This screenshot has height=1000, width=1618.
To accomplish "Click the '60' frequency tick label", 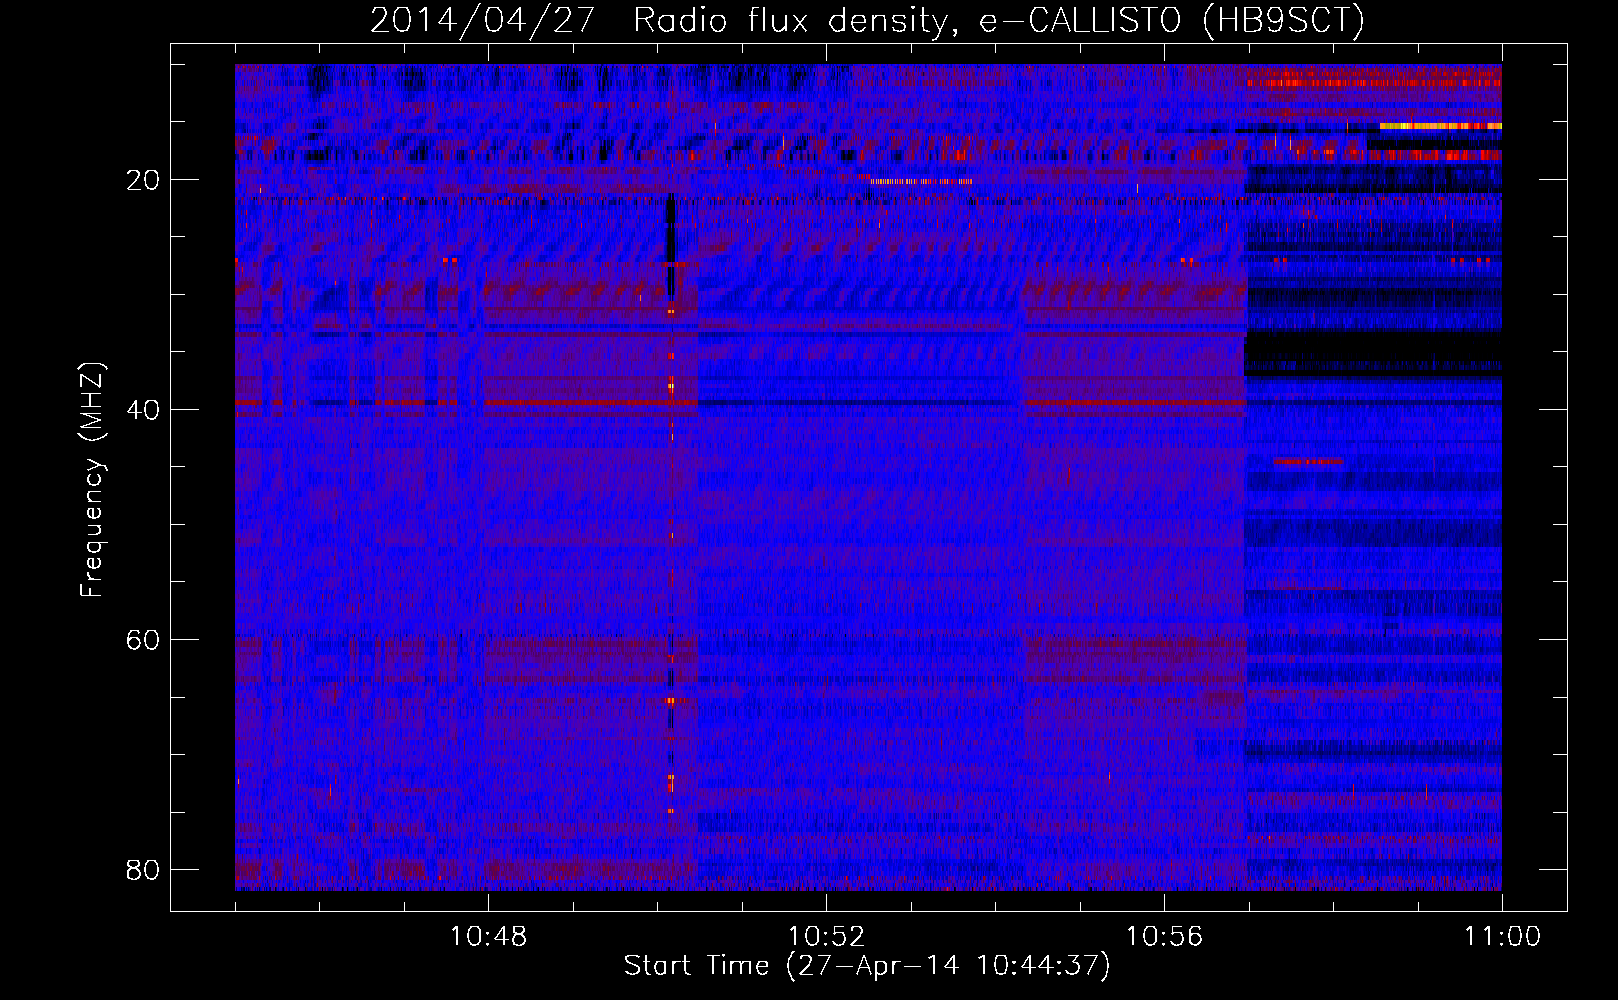I will [x=143, y=640].
